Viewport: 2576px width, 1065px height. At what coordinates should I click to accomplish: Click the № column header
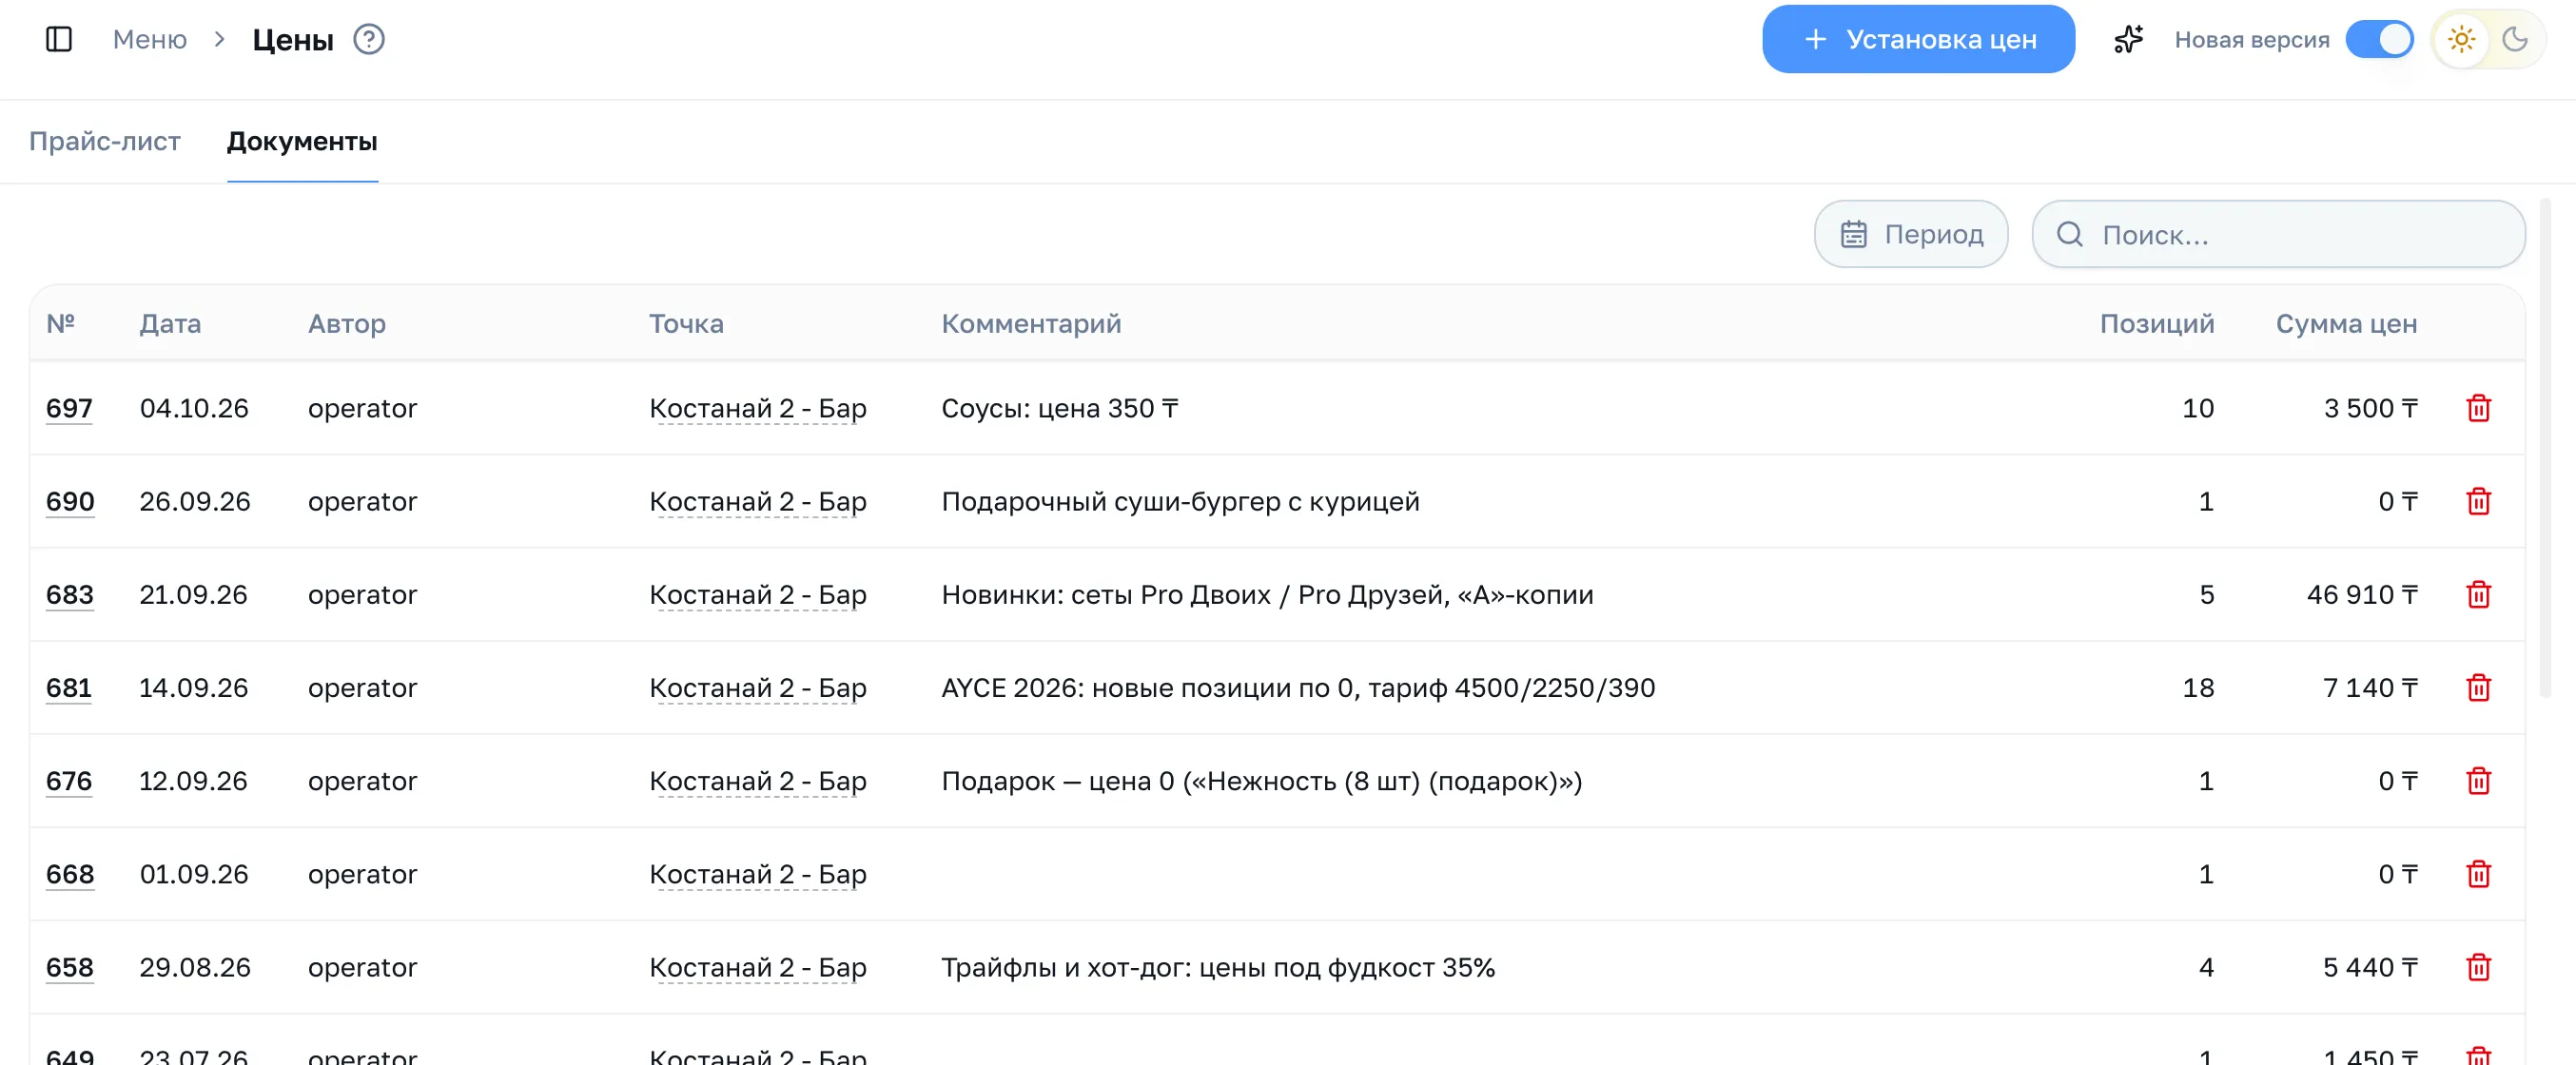point(61,323)
